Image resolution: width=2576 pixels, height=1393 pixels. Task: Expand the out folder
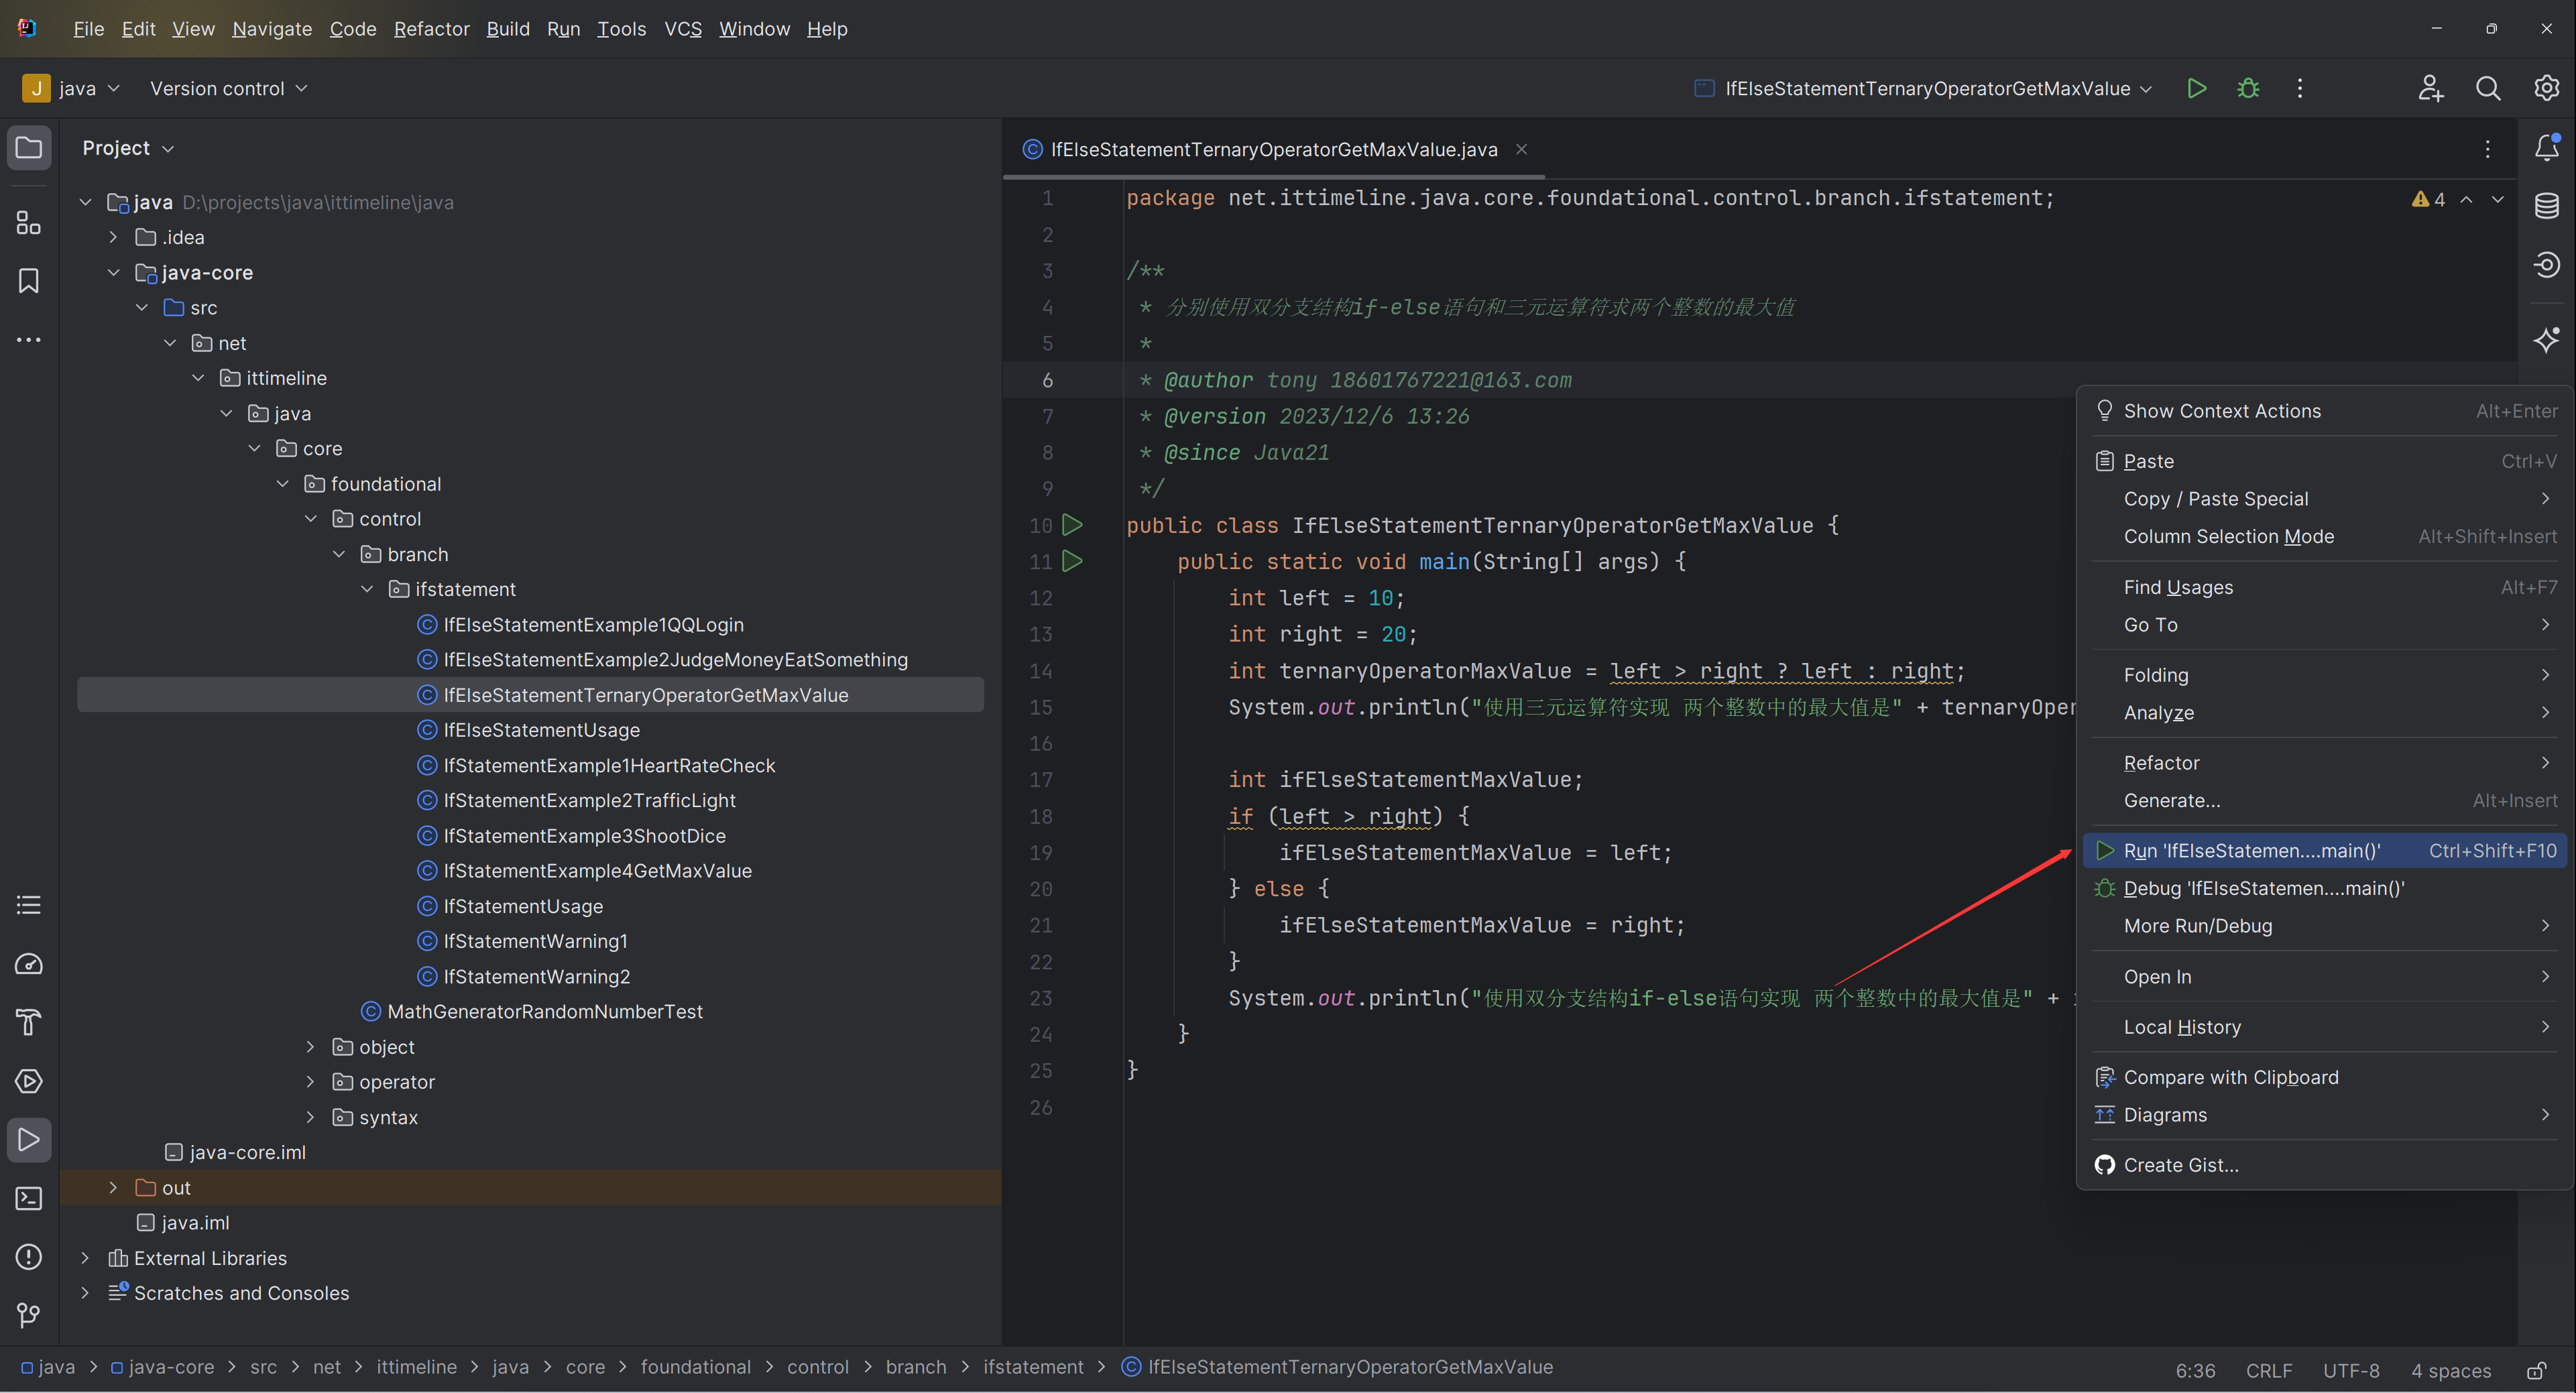[113, 1188]
